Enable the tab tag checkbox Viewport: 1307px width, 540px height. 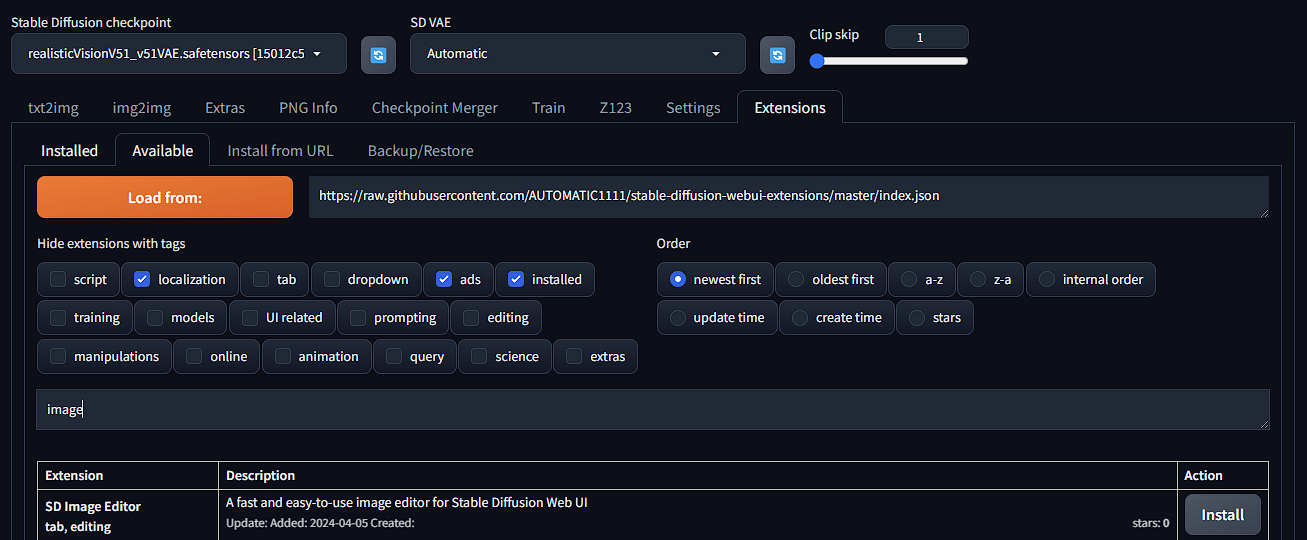point(261,279)
